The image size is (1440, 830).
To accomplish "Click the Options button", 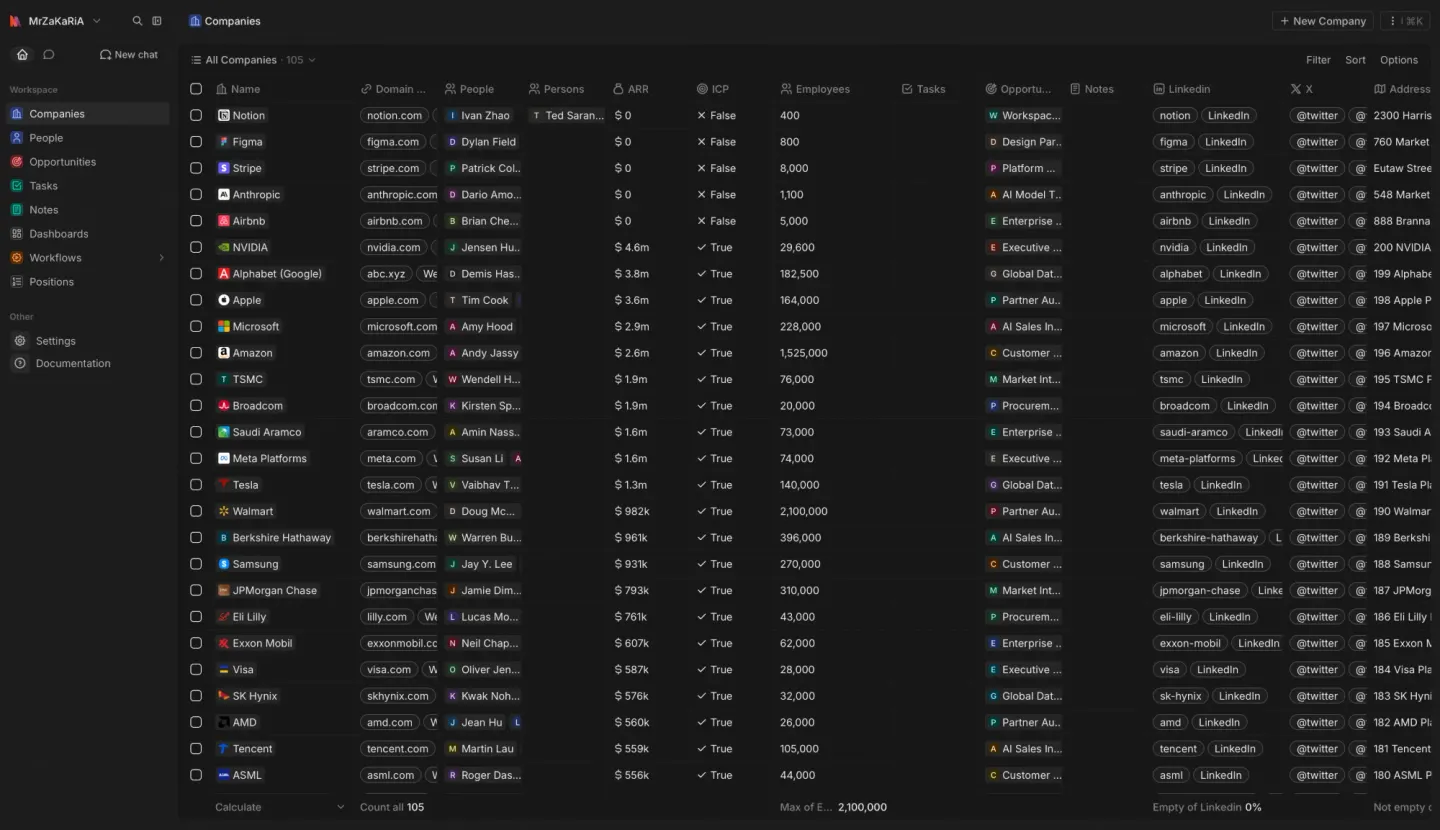I will tap(1398, 60).
